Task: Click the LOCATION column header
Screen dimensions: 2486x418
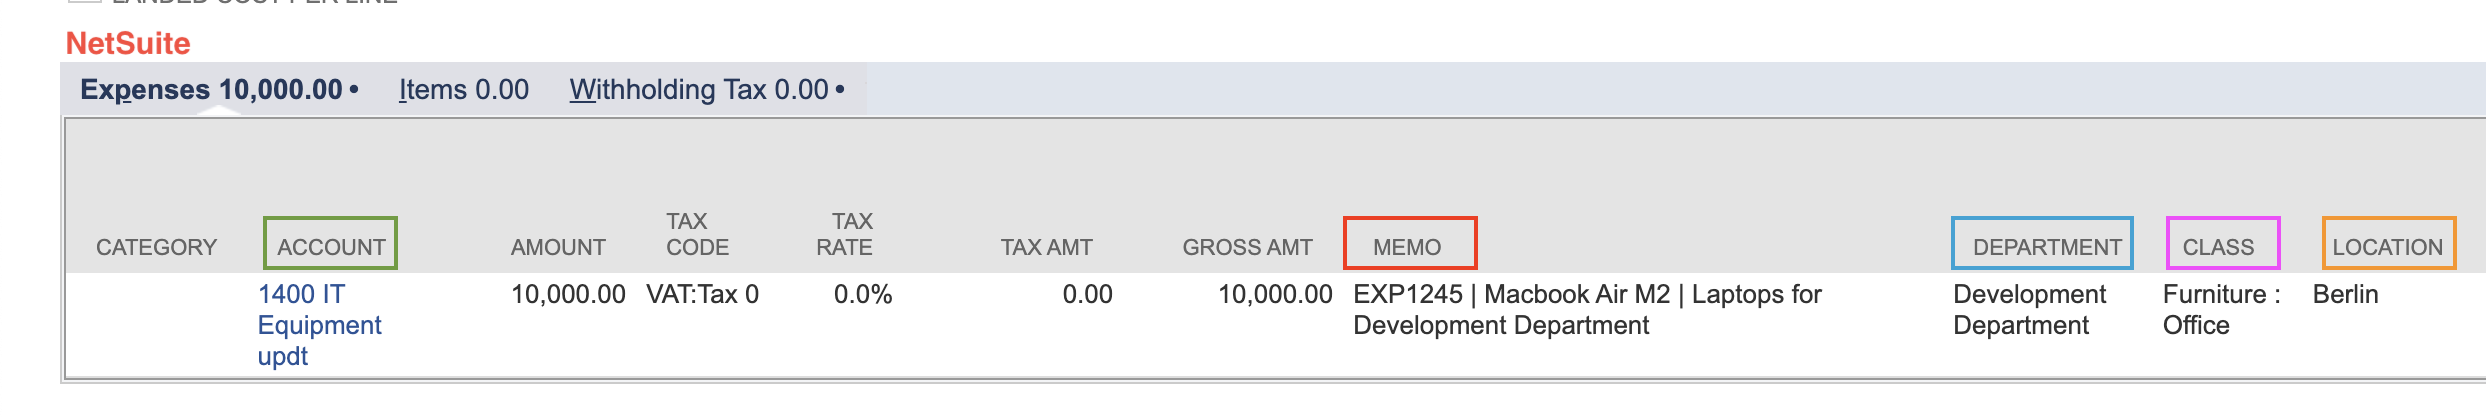Action: 2387,247
